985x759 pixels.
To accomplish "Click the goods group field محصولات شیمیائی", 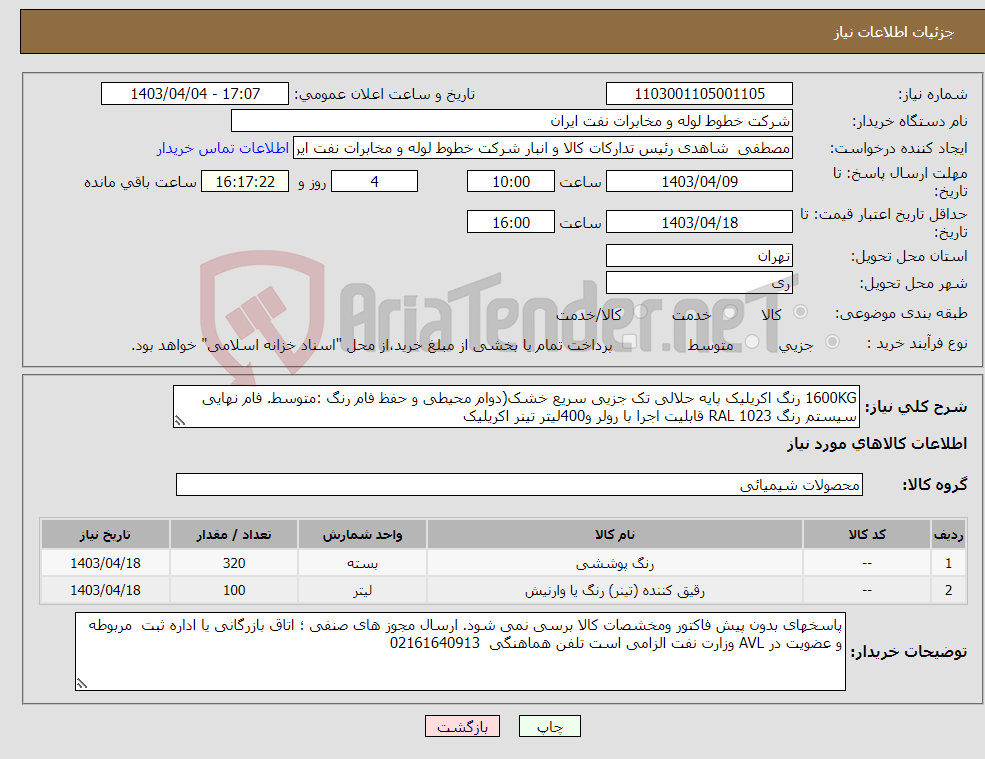I will click(x=520, y=484).
